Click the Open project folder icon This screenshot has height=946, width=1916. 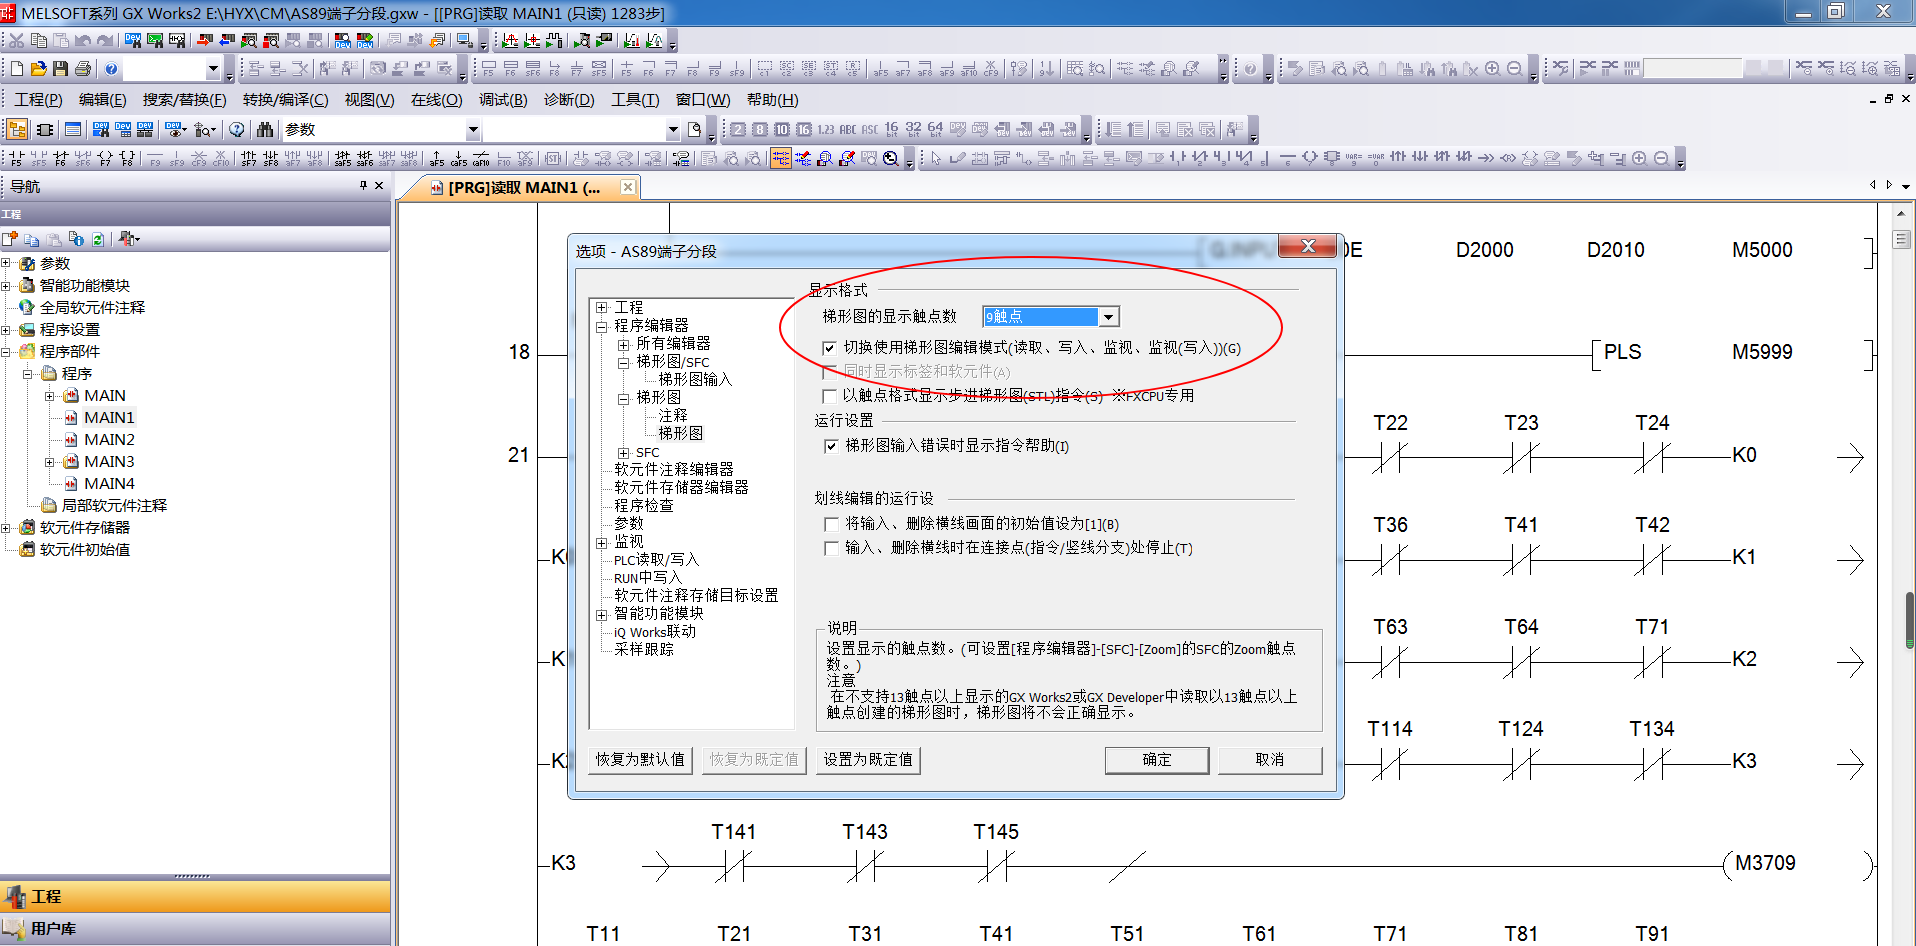click(38, 69)
